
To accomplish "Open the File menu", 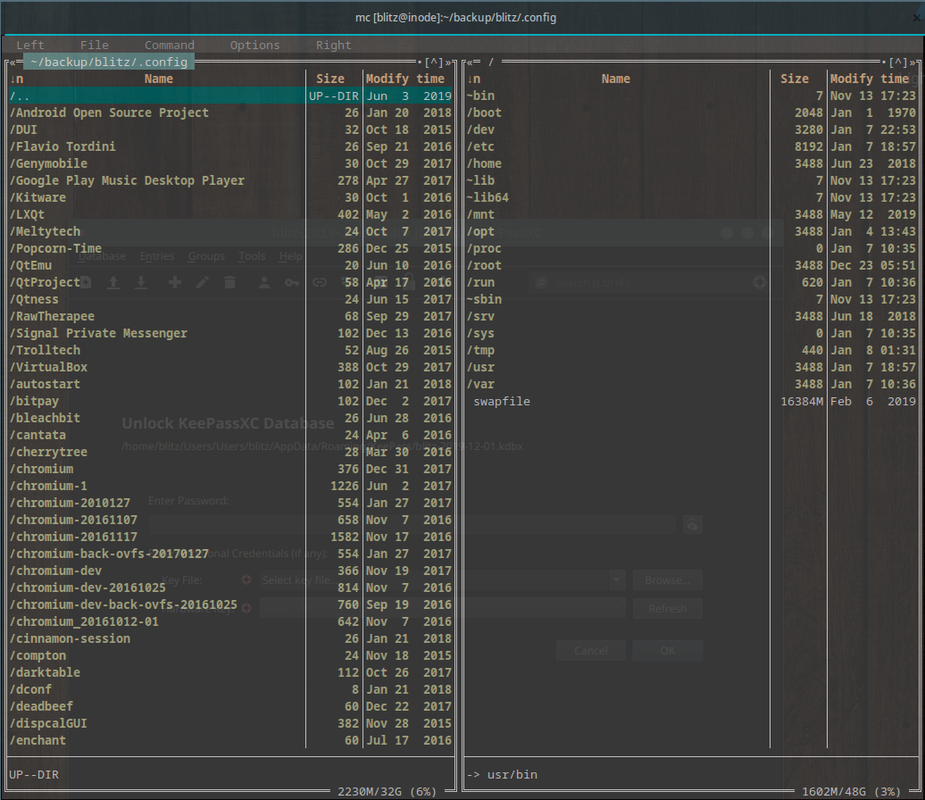I will click(x=94, y=45).
